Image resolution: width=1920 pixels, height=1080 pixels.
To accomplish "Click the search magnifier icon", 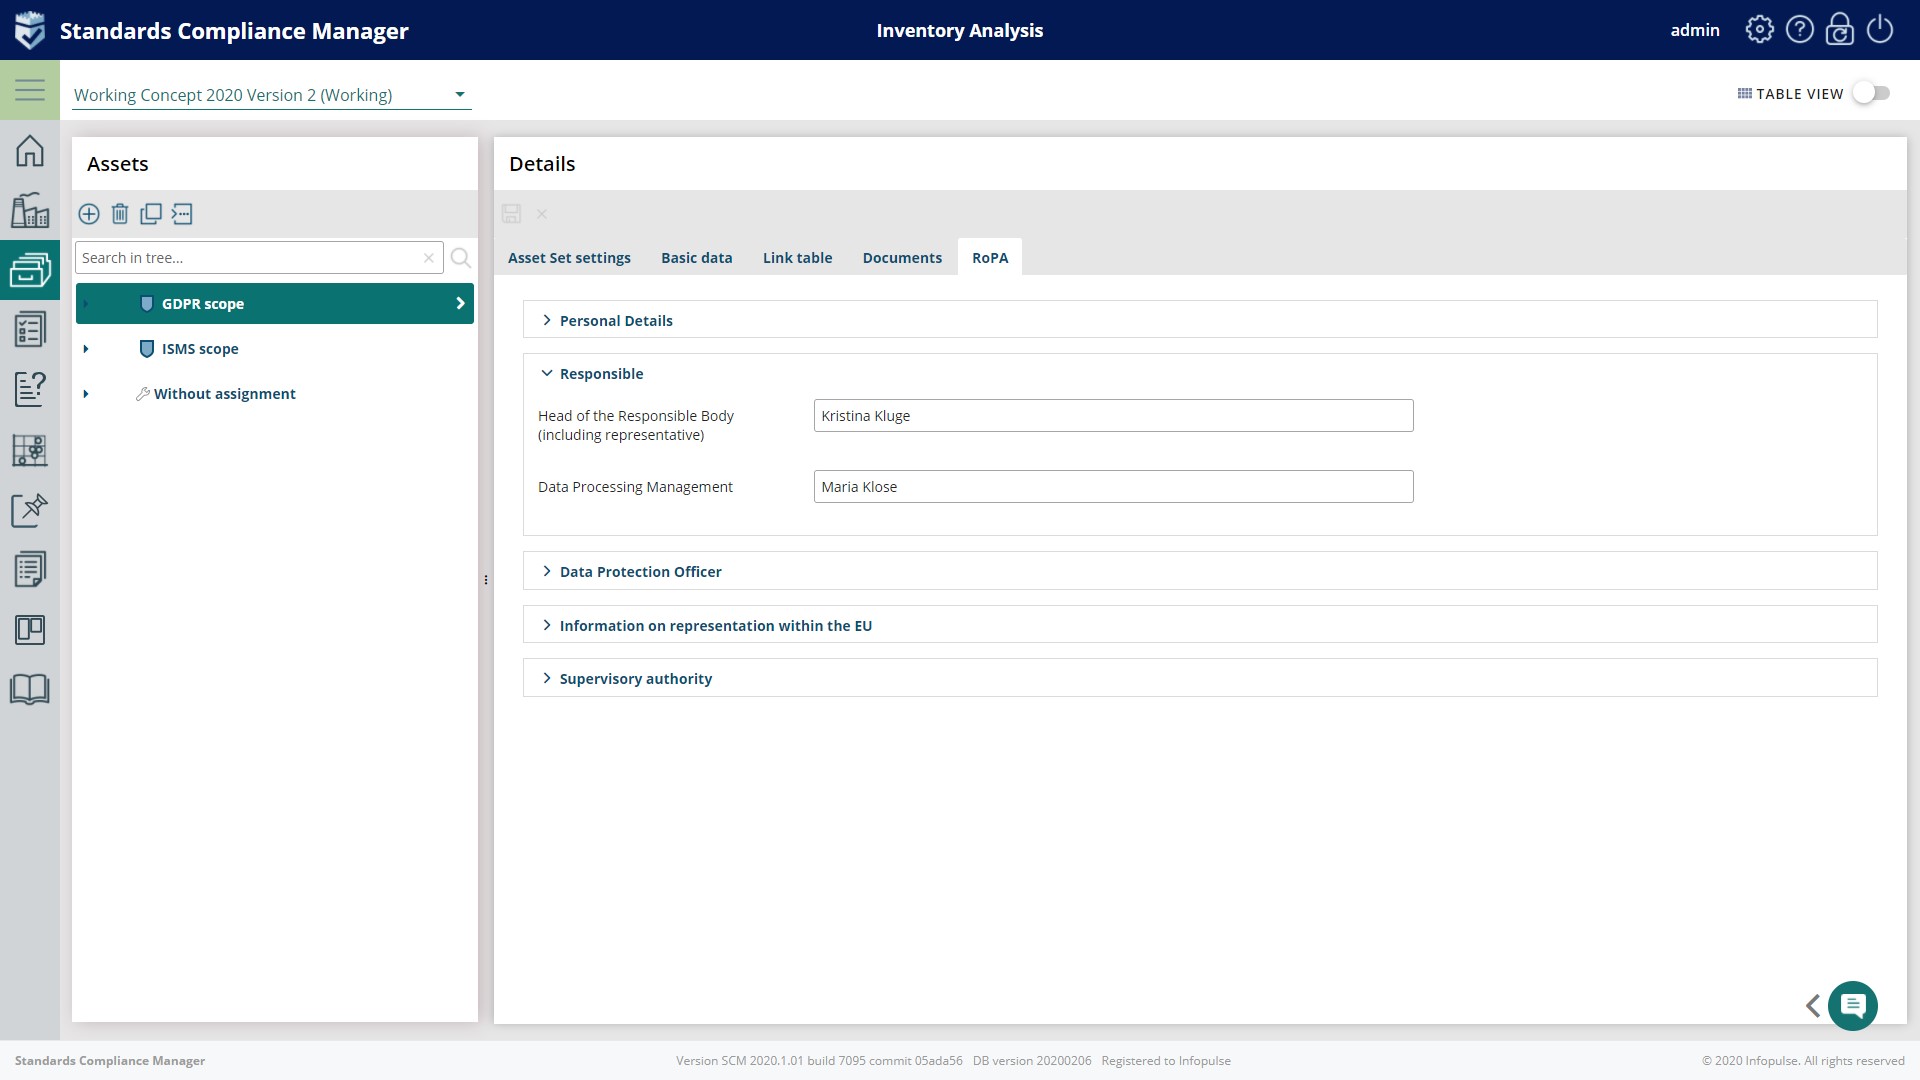I will (x=461, y=258).
